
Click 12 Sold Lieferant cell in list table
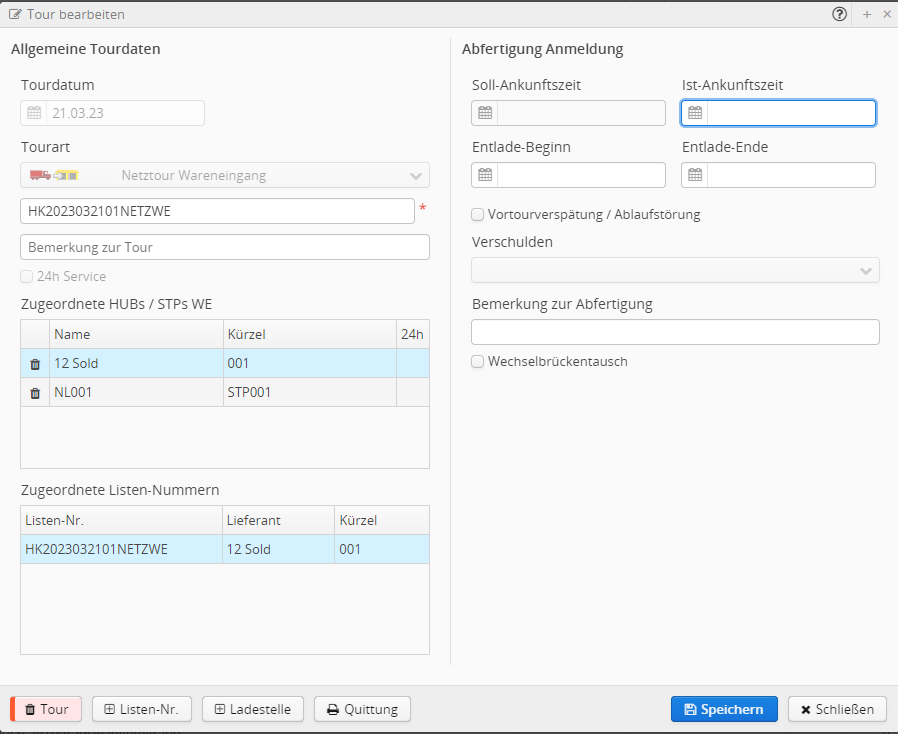coord(278,550)
